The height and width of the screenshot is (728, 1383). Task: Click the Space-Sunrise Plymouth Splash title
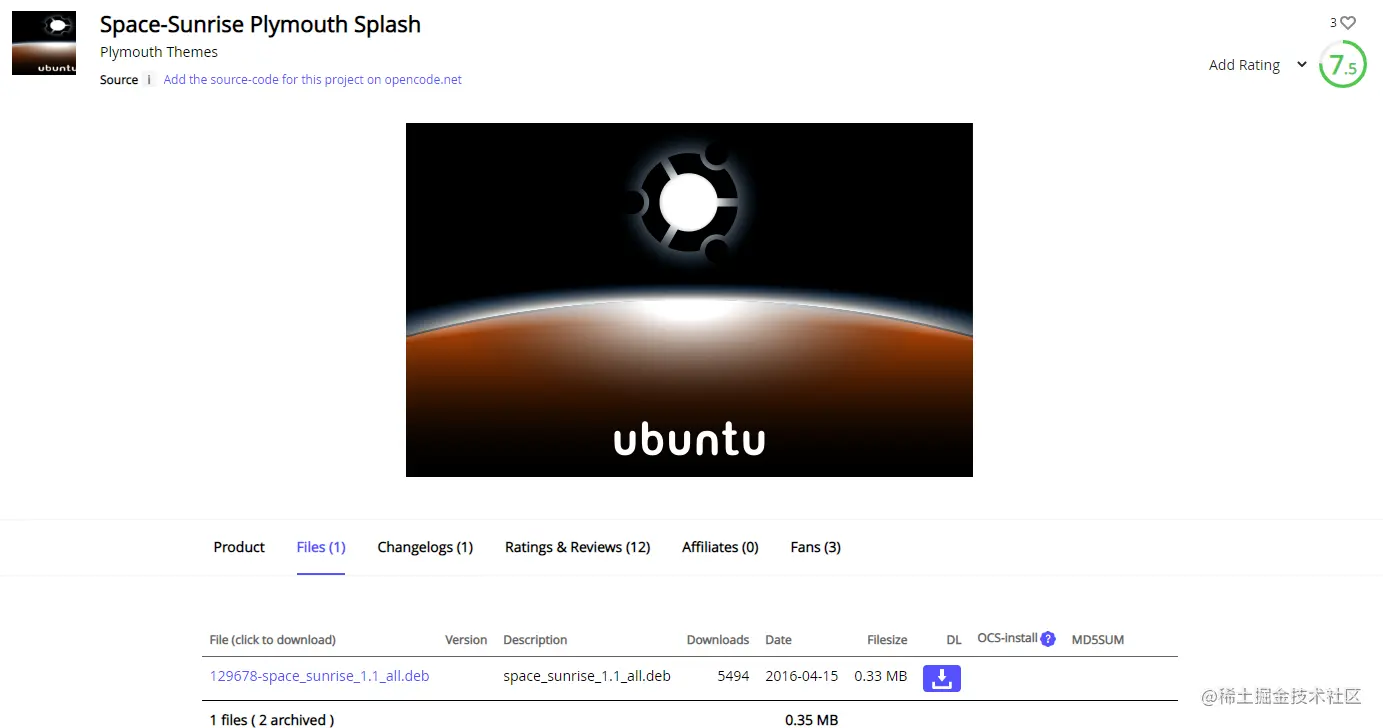pyautogui.click(x=260, y=24)
